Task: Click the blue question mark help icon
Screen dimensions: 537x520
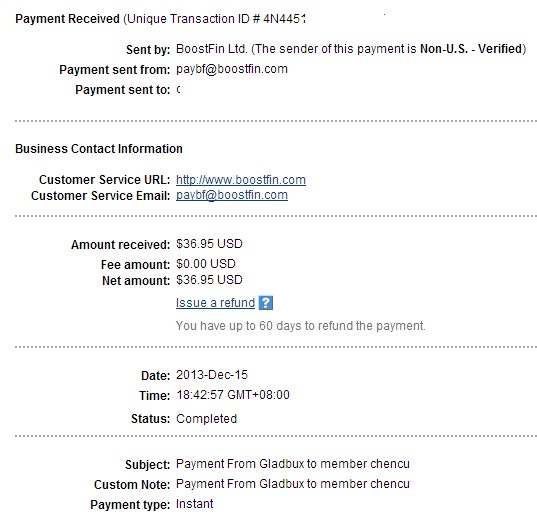Action: (x=265, y=303)
